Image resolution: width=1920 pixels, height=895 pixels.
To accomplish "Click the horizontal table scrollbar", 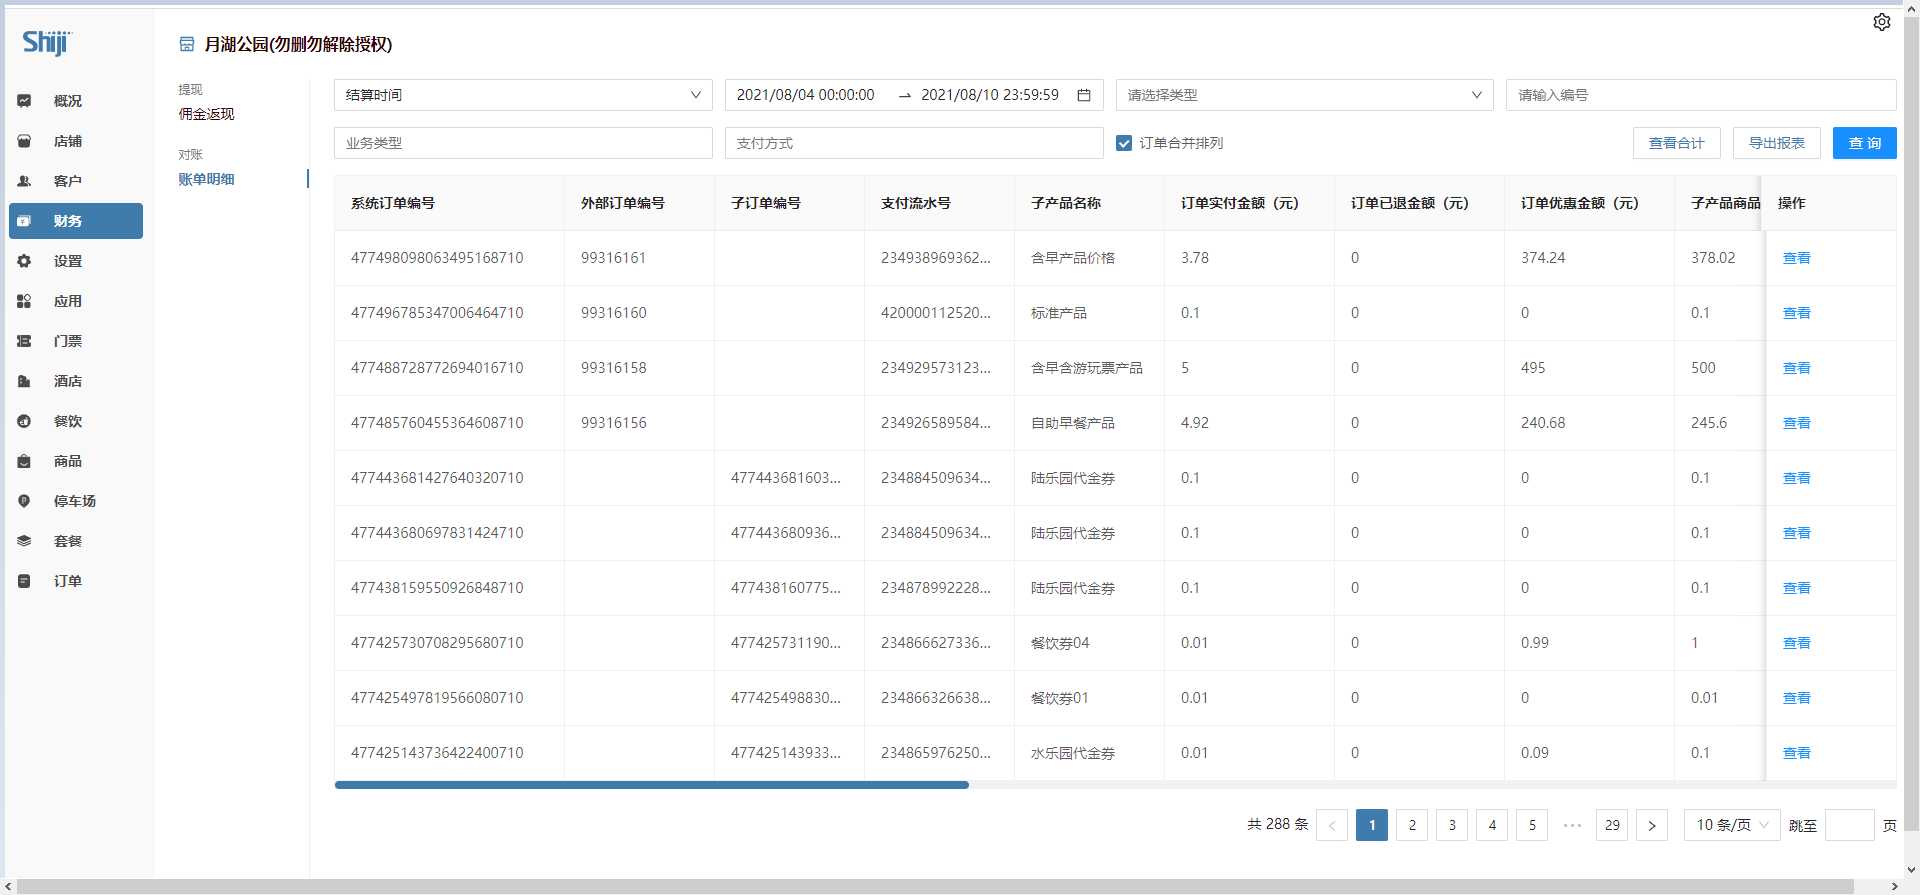I will coord(651,785).
